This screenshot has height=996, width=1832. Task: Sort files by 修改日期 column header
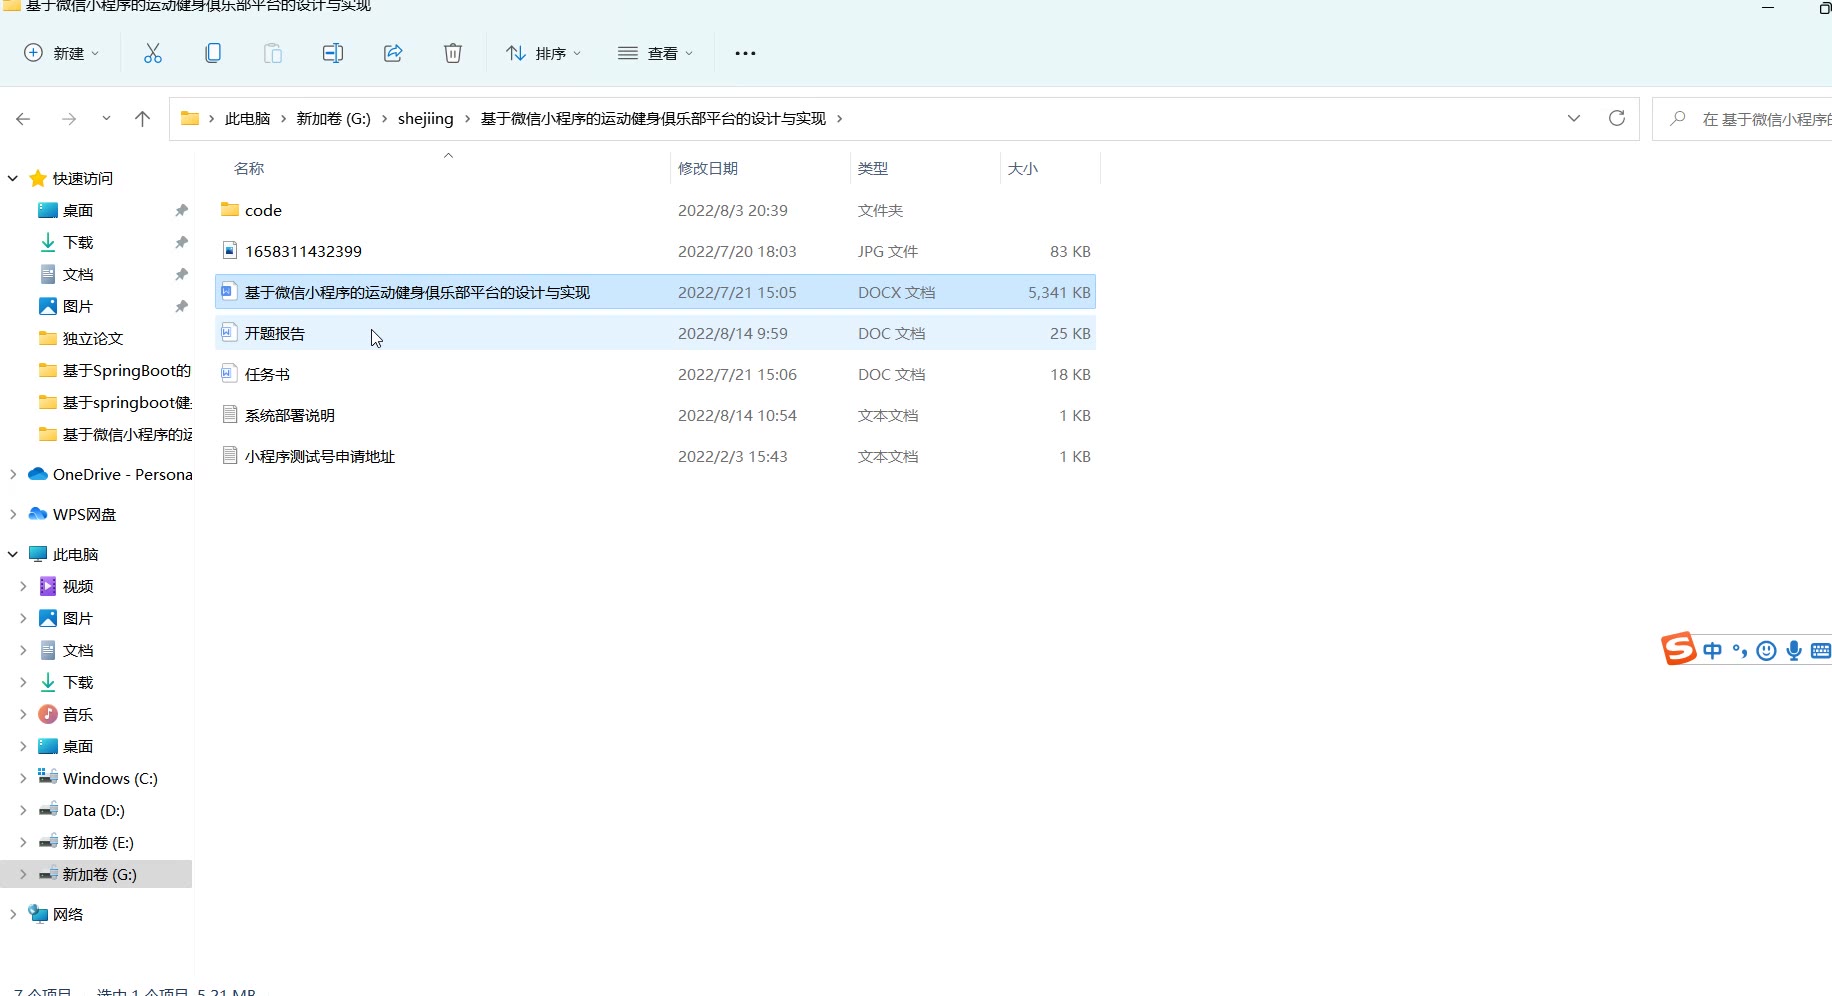tap(708, 168)
